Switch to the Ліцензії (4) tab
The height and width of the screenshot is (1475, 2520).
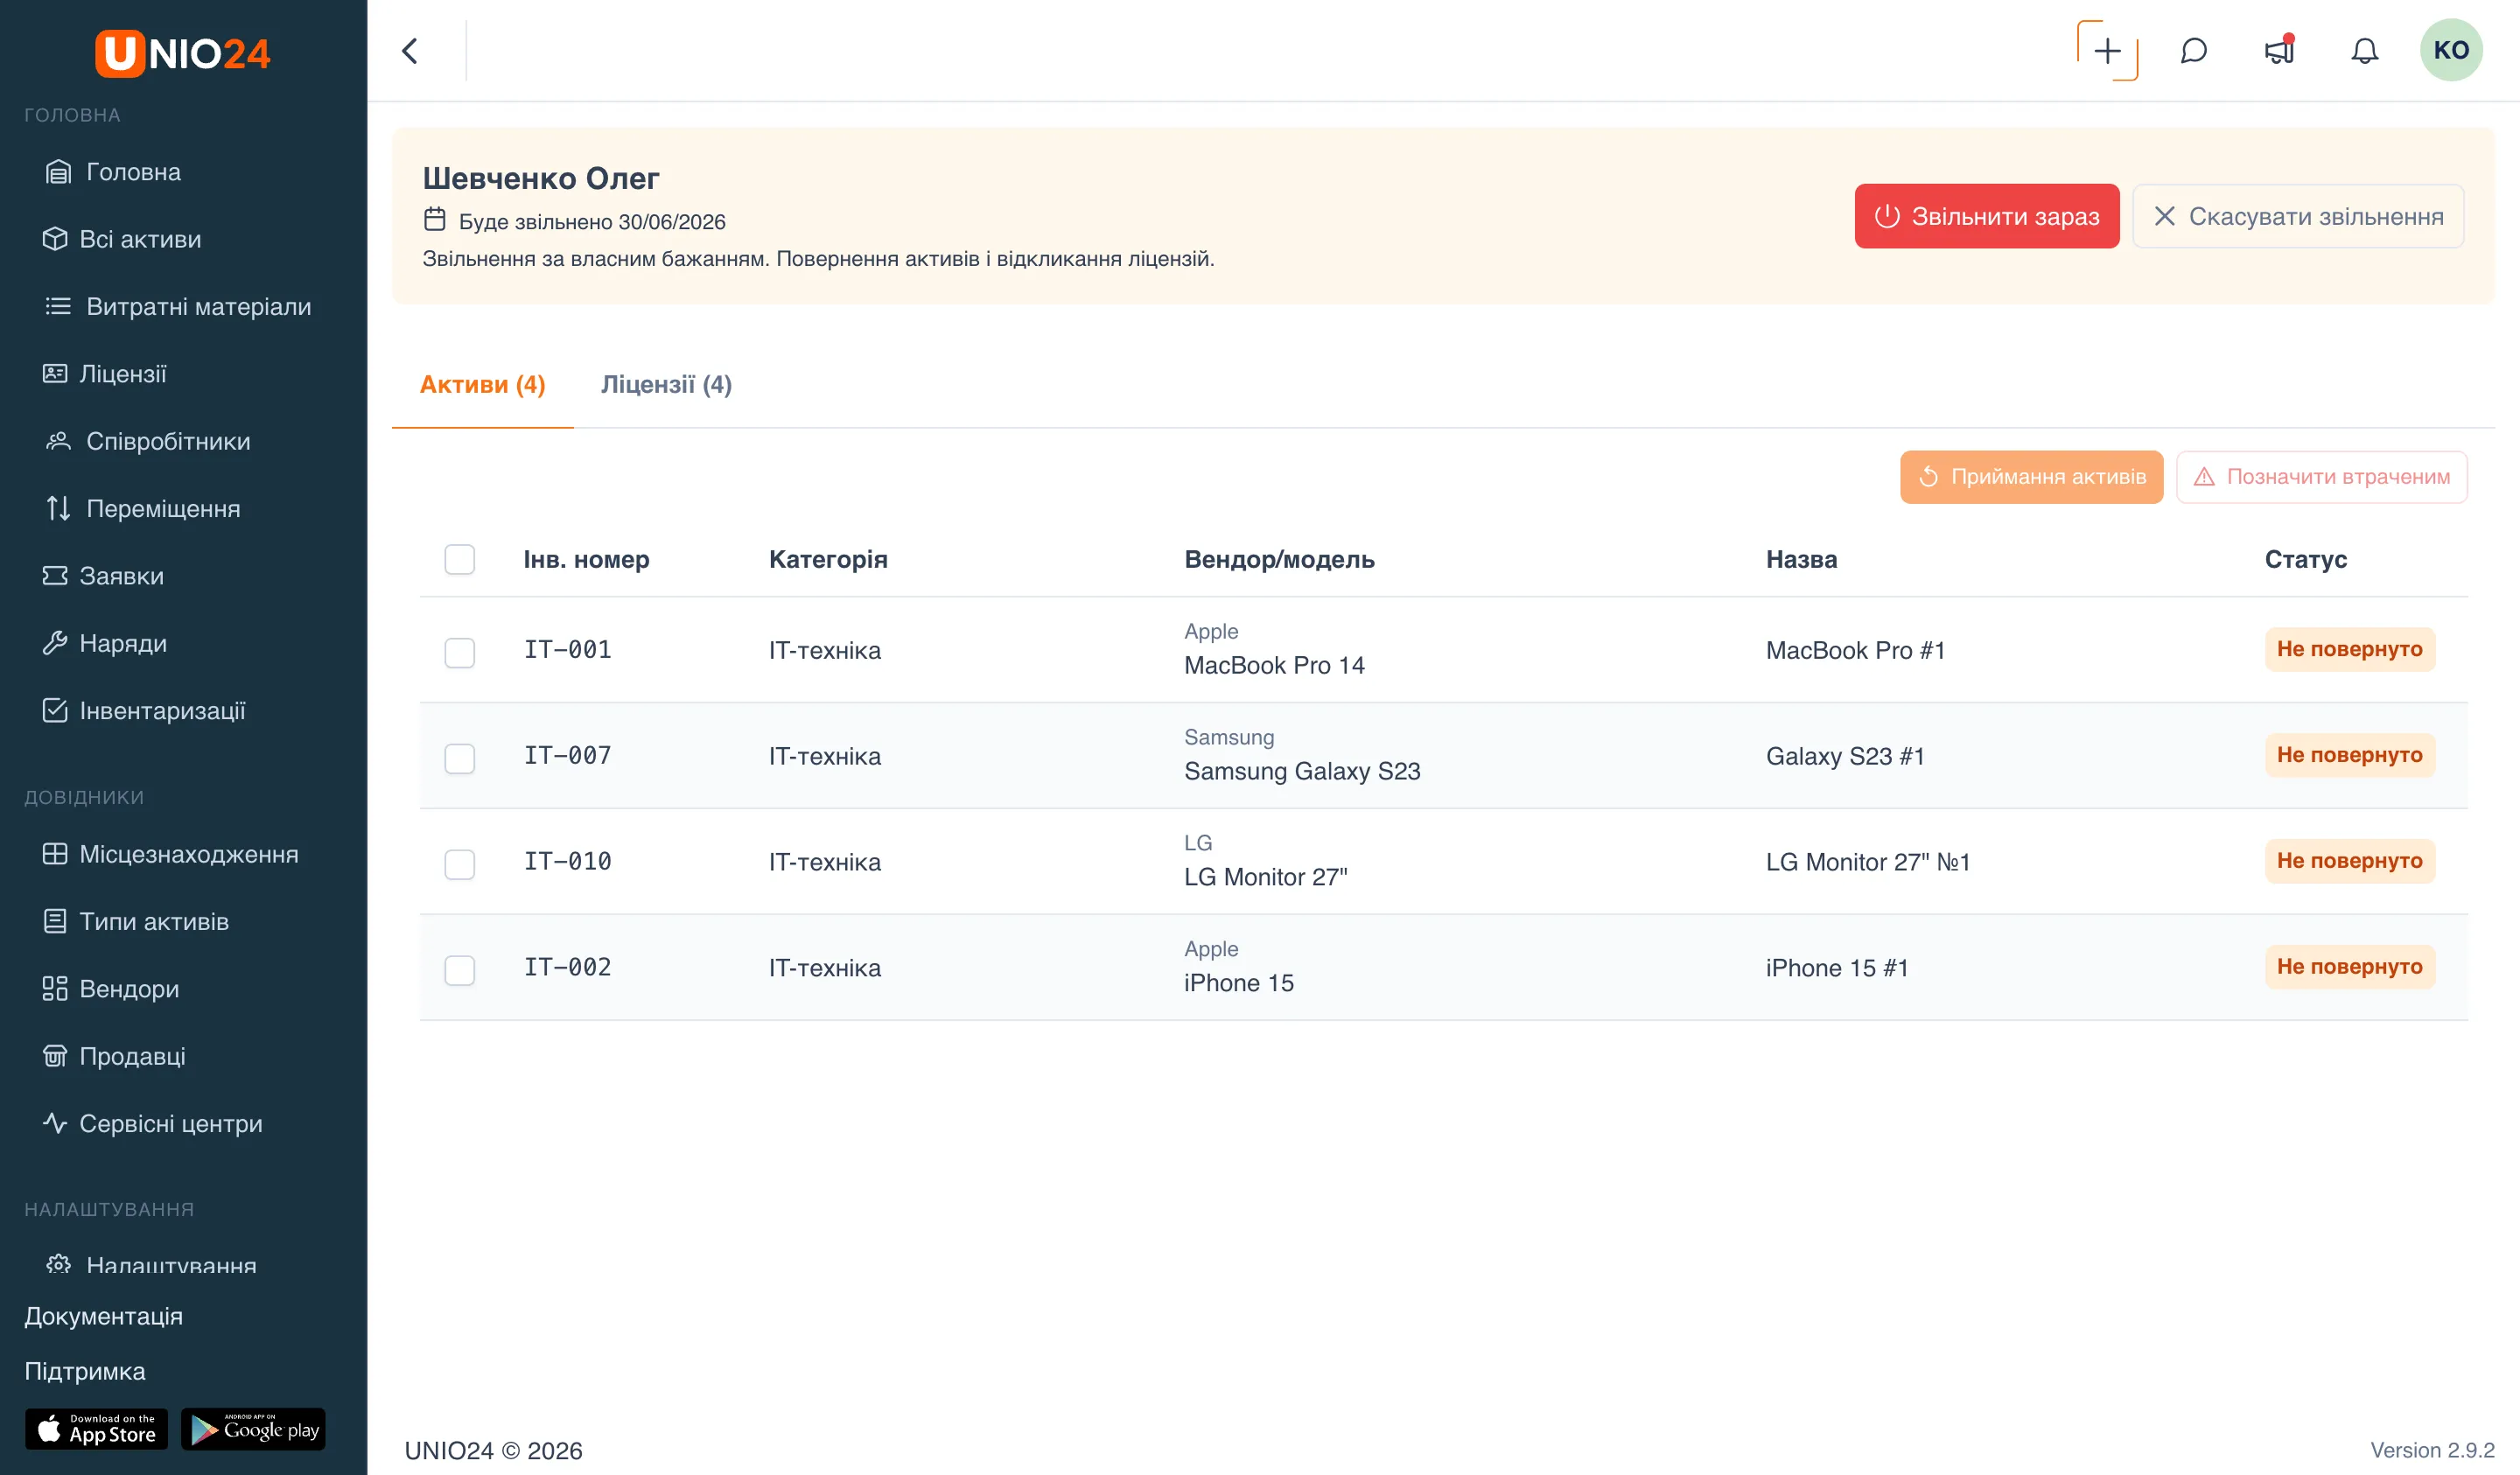pyautogui.click(x=666, y=385)
